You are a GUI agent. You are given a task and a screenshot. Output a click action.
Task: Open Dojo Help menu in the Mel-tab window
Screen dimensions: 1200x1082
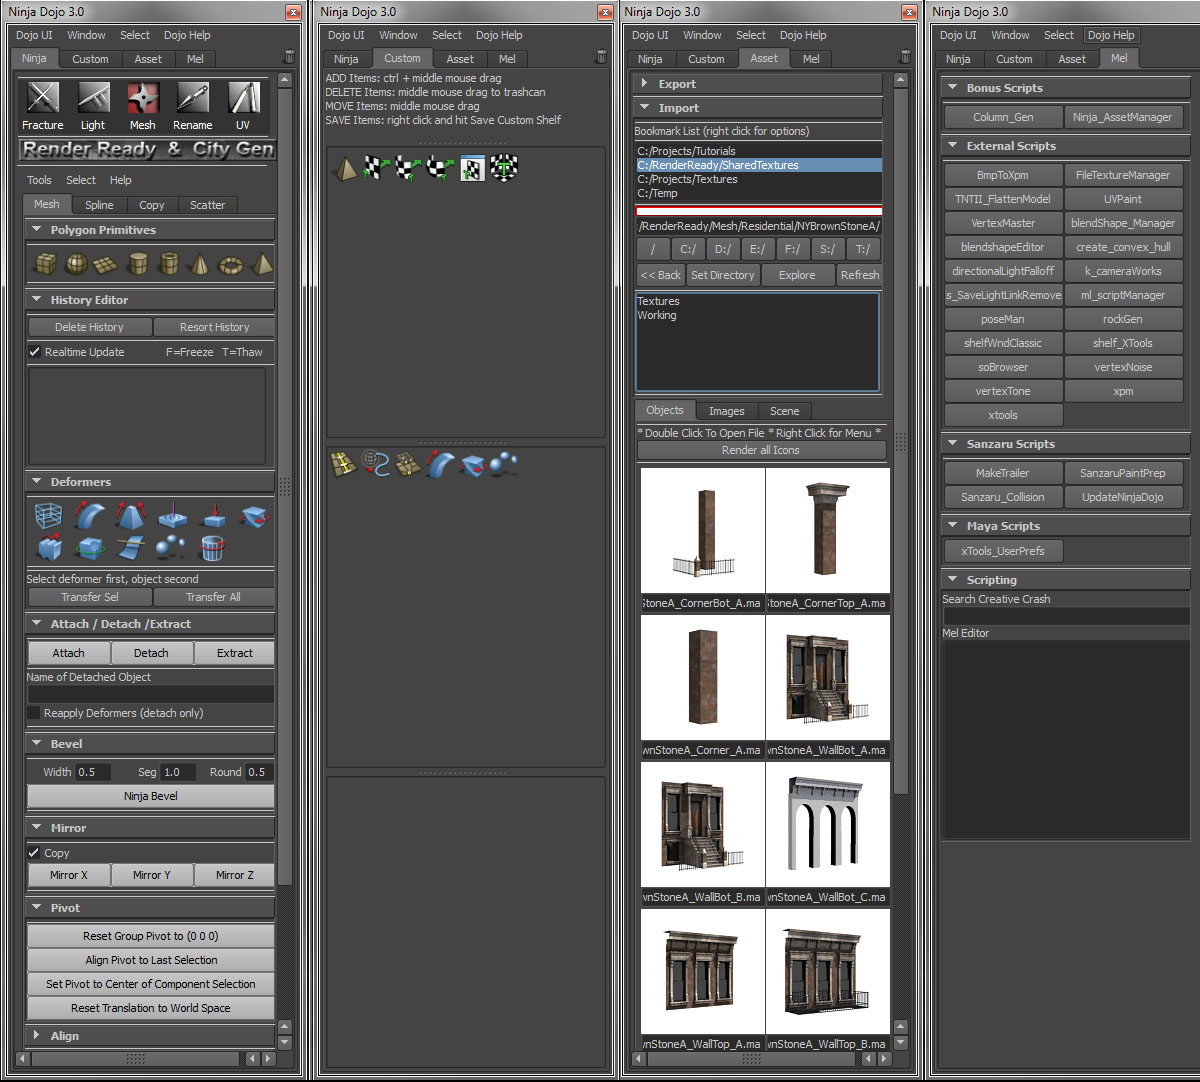click(x=1111, y=35)
